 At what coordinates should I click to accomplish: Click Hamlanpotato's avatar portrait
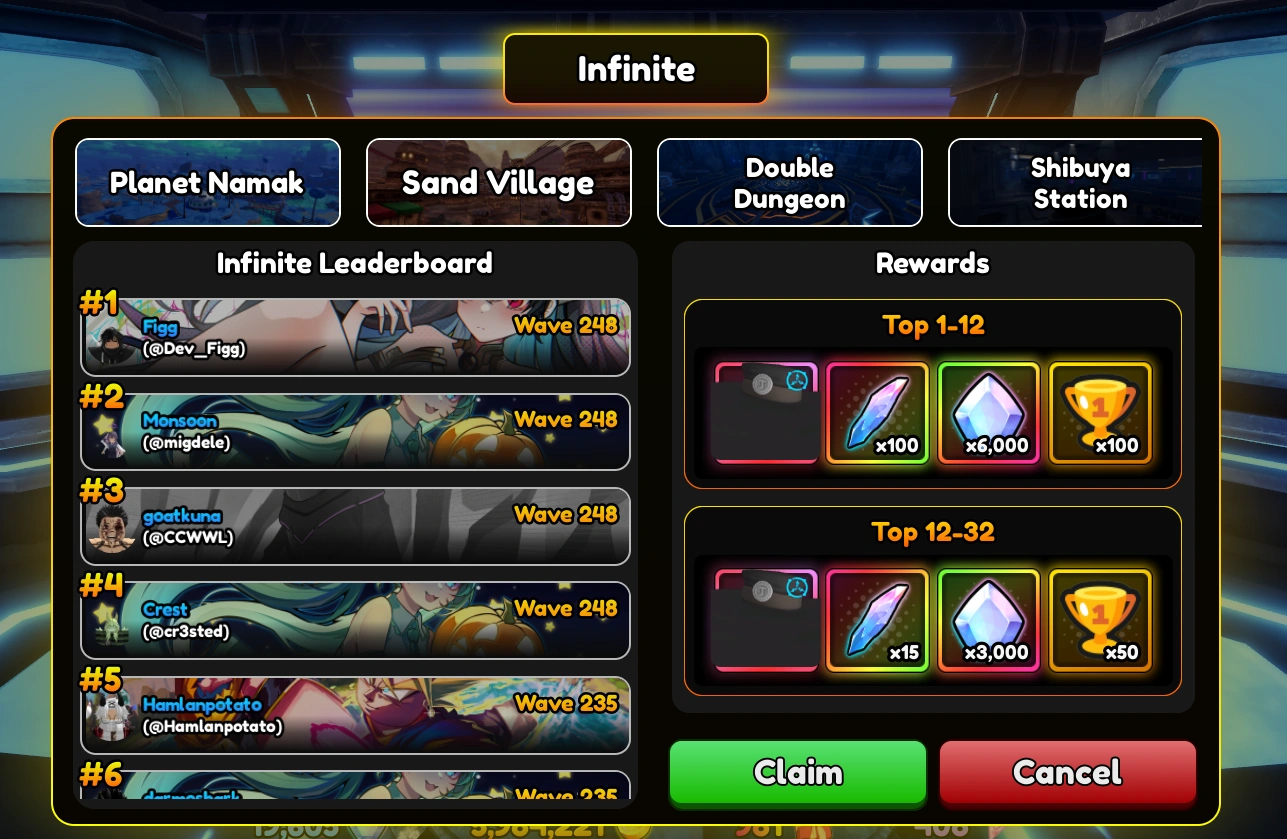pos(110,717)
